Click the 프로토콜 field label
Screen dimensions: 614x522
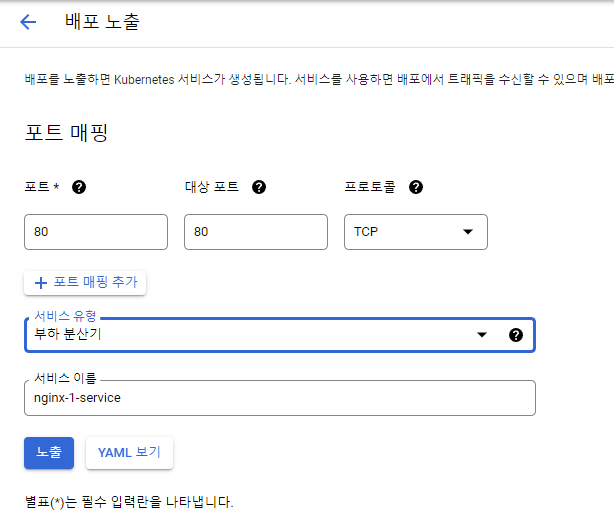[x=370, y=187]
